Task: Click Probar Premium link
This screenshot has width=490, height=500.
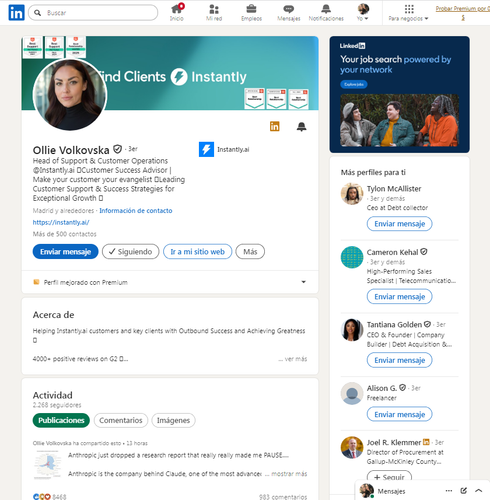Action: [463, 13]
